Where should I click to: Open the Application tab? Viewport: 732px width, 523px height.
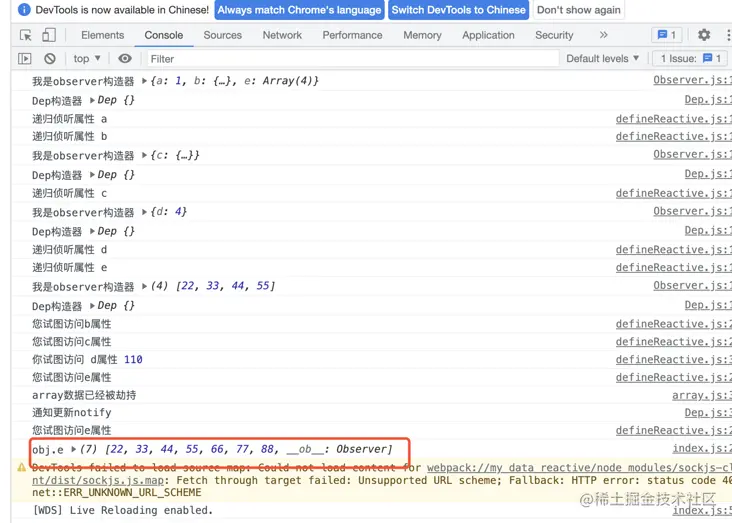[488, 35]
